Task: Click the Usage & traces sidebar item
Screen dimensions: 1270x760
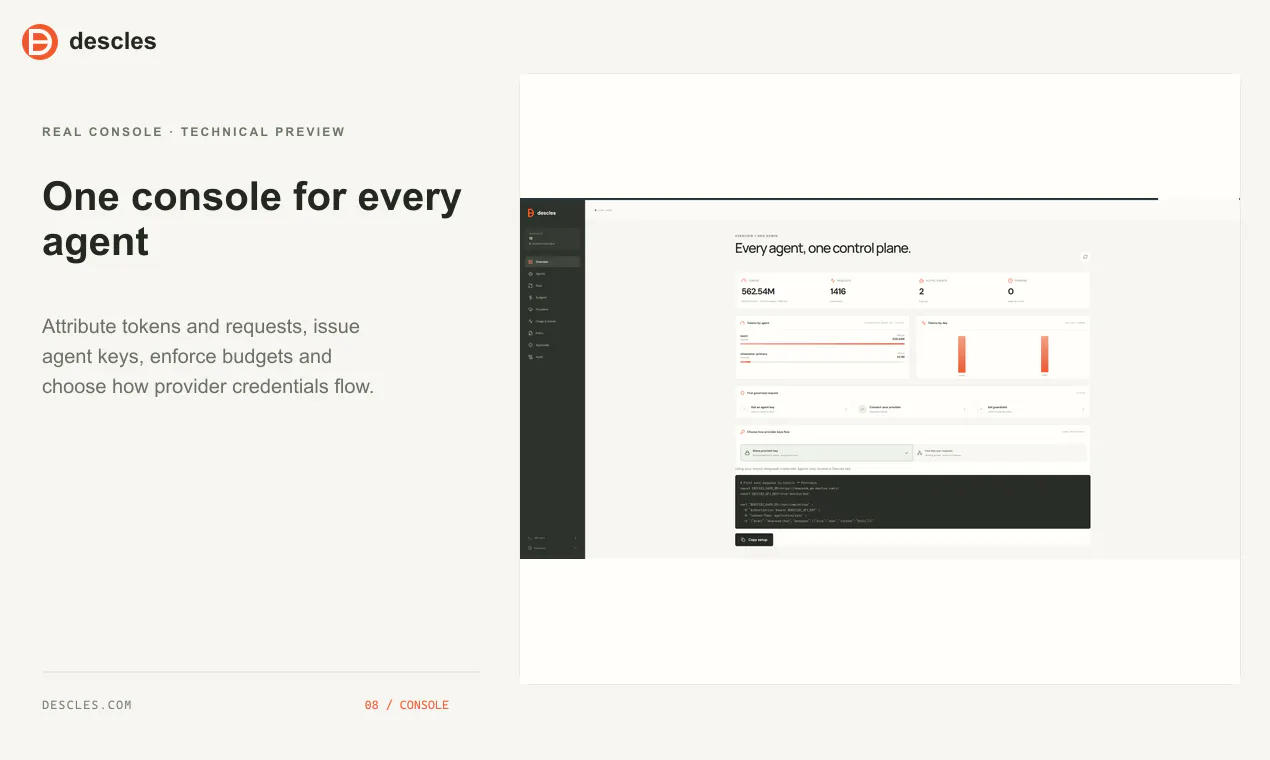Action: click(x=552, y=321)
